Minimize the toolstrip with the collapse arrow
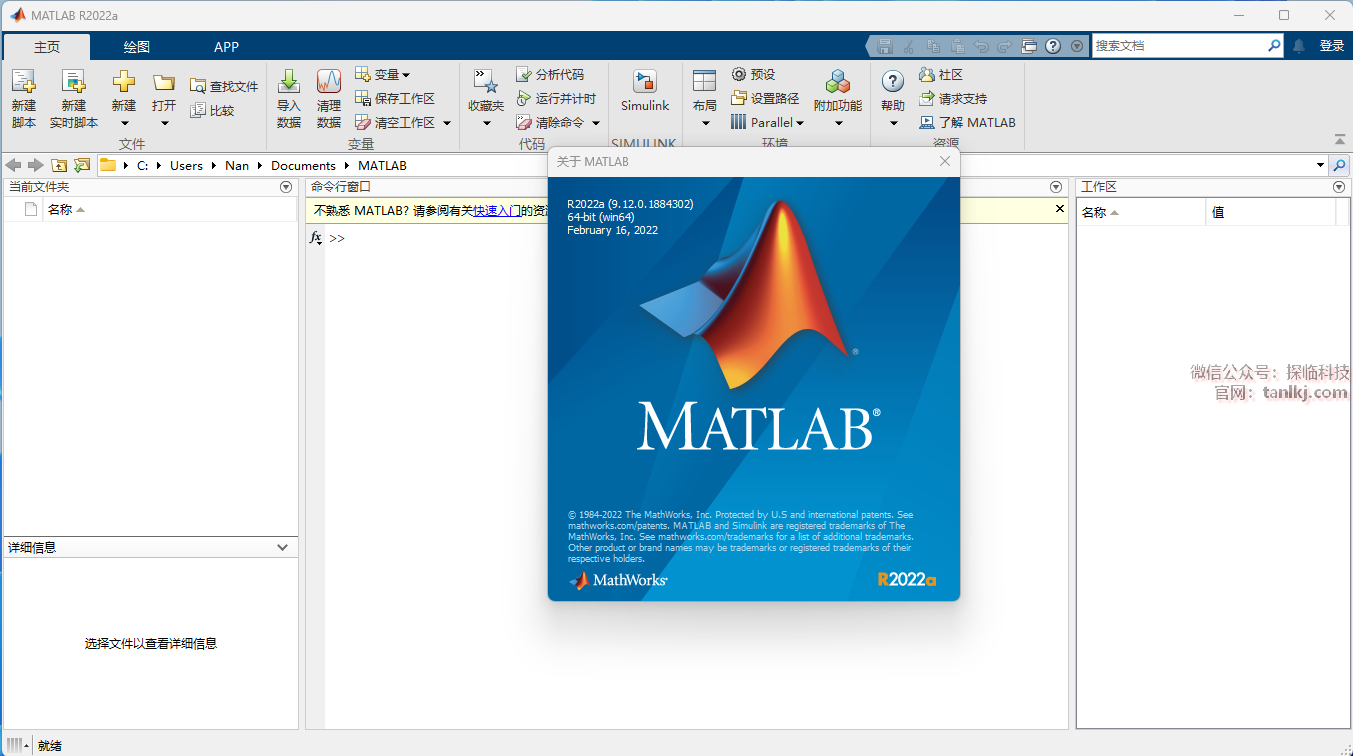Screen dimensions: 1353x756 pyautogui.click(x=1340, y=139)
